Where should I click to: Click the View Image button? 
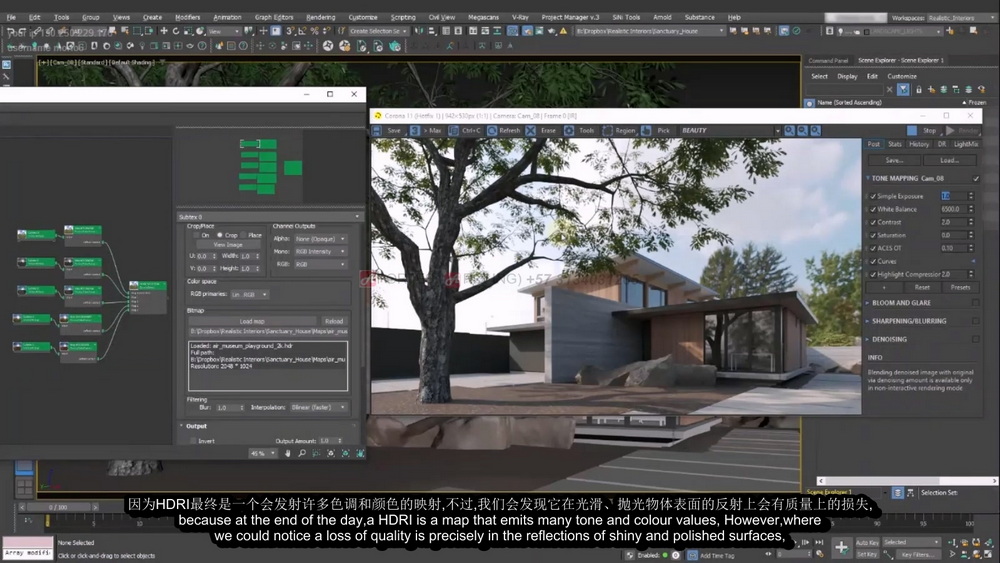click(228, 245)
